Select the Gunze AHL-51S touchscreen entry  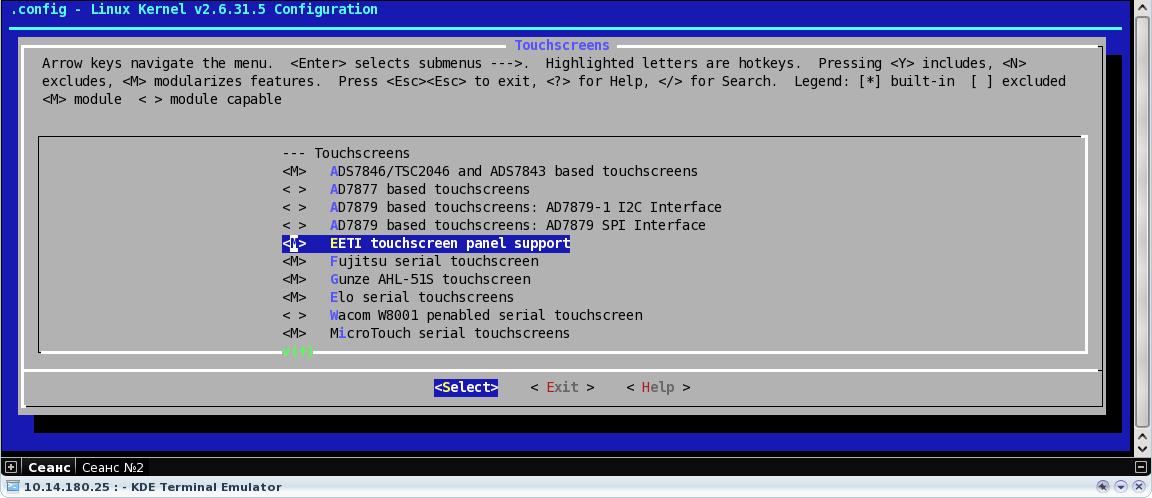(x=430, y=279)
